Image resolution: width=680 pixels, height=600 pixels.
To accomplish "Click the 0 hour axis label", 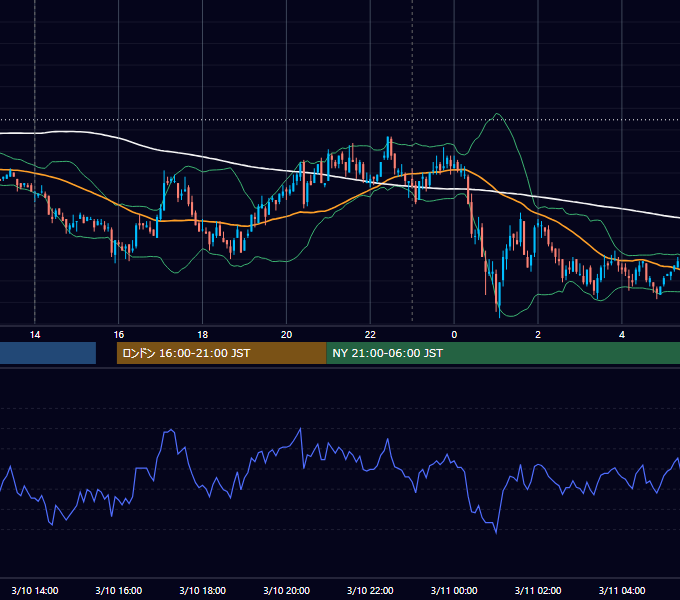I will click(x=454, y=335).
